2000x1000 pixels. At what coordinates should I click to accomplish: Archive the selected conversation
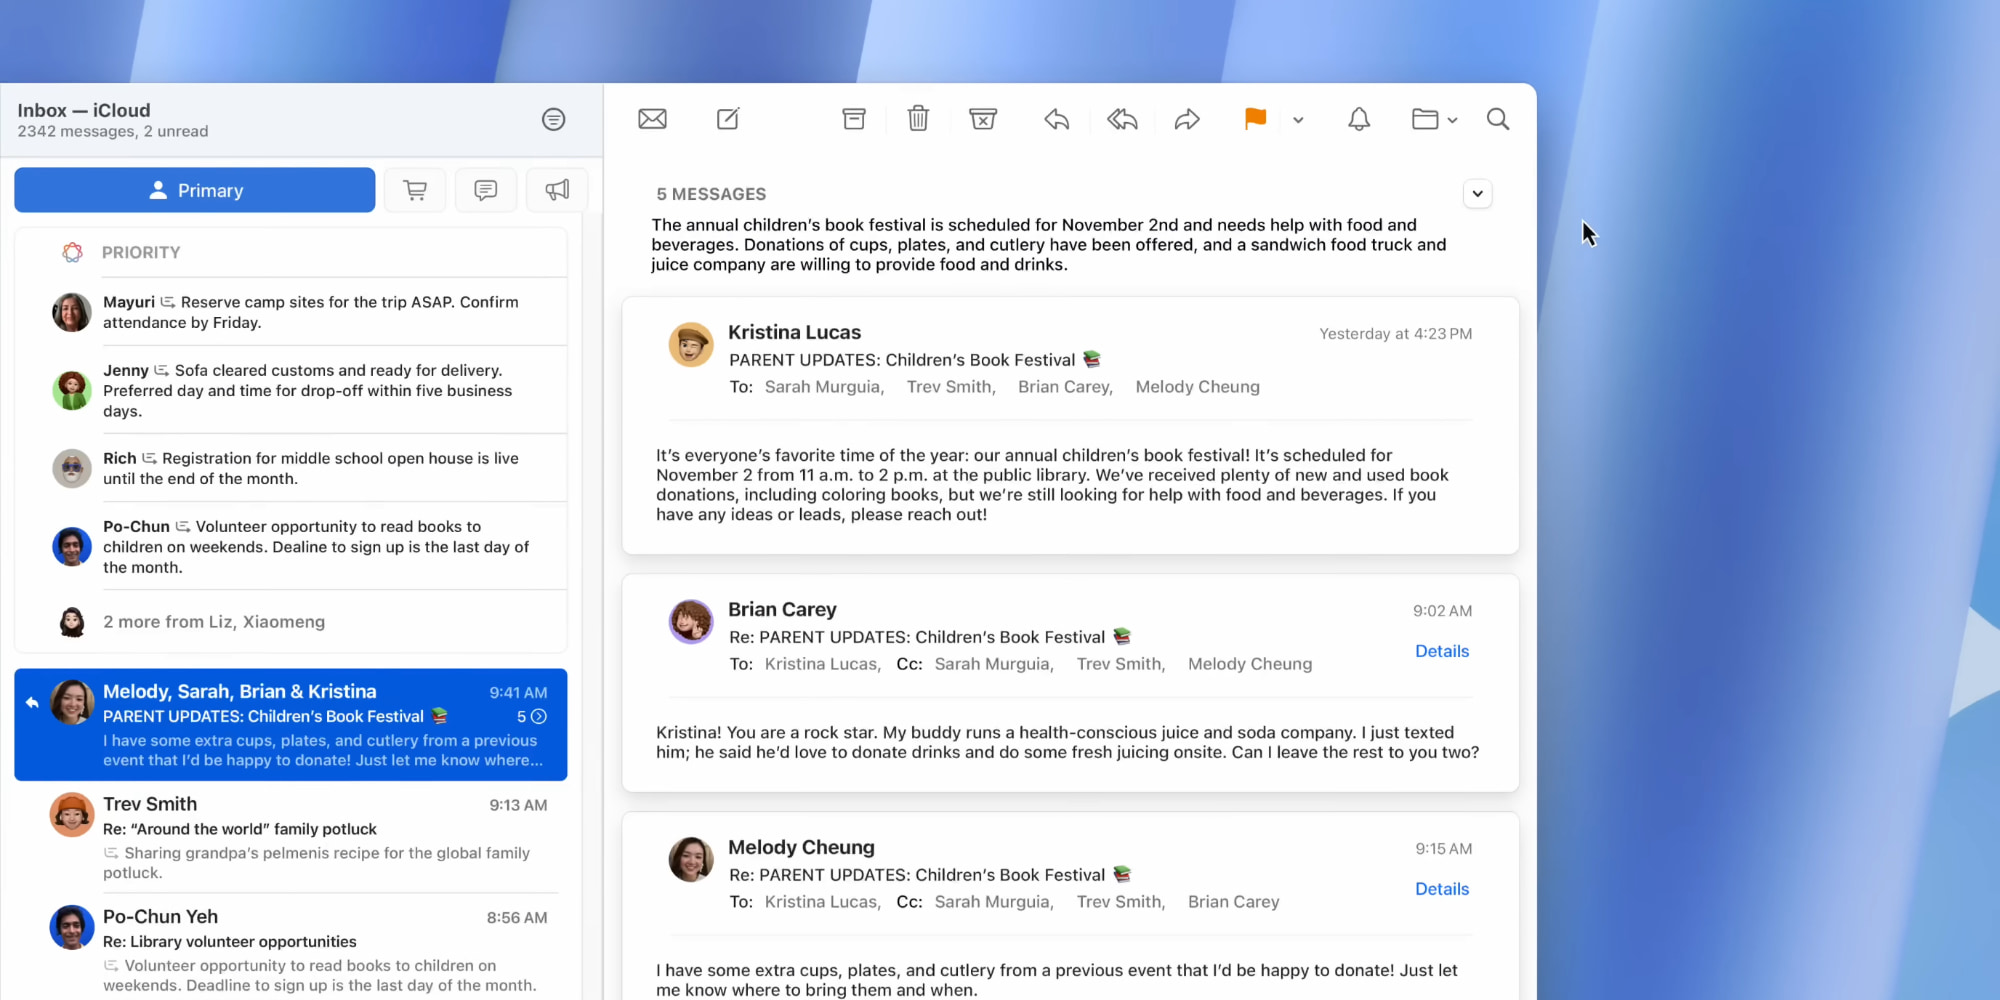(x=853, y=118)
